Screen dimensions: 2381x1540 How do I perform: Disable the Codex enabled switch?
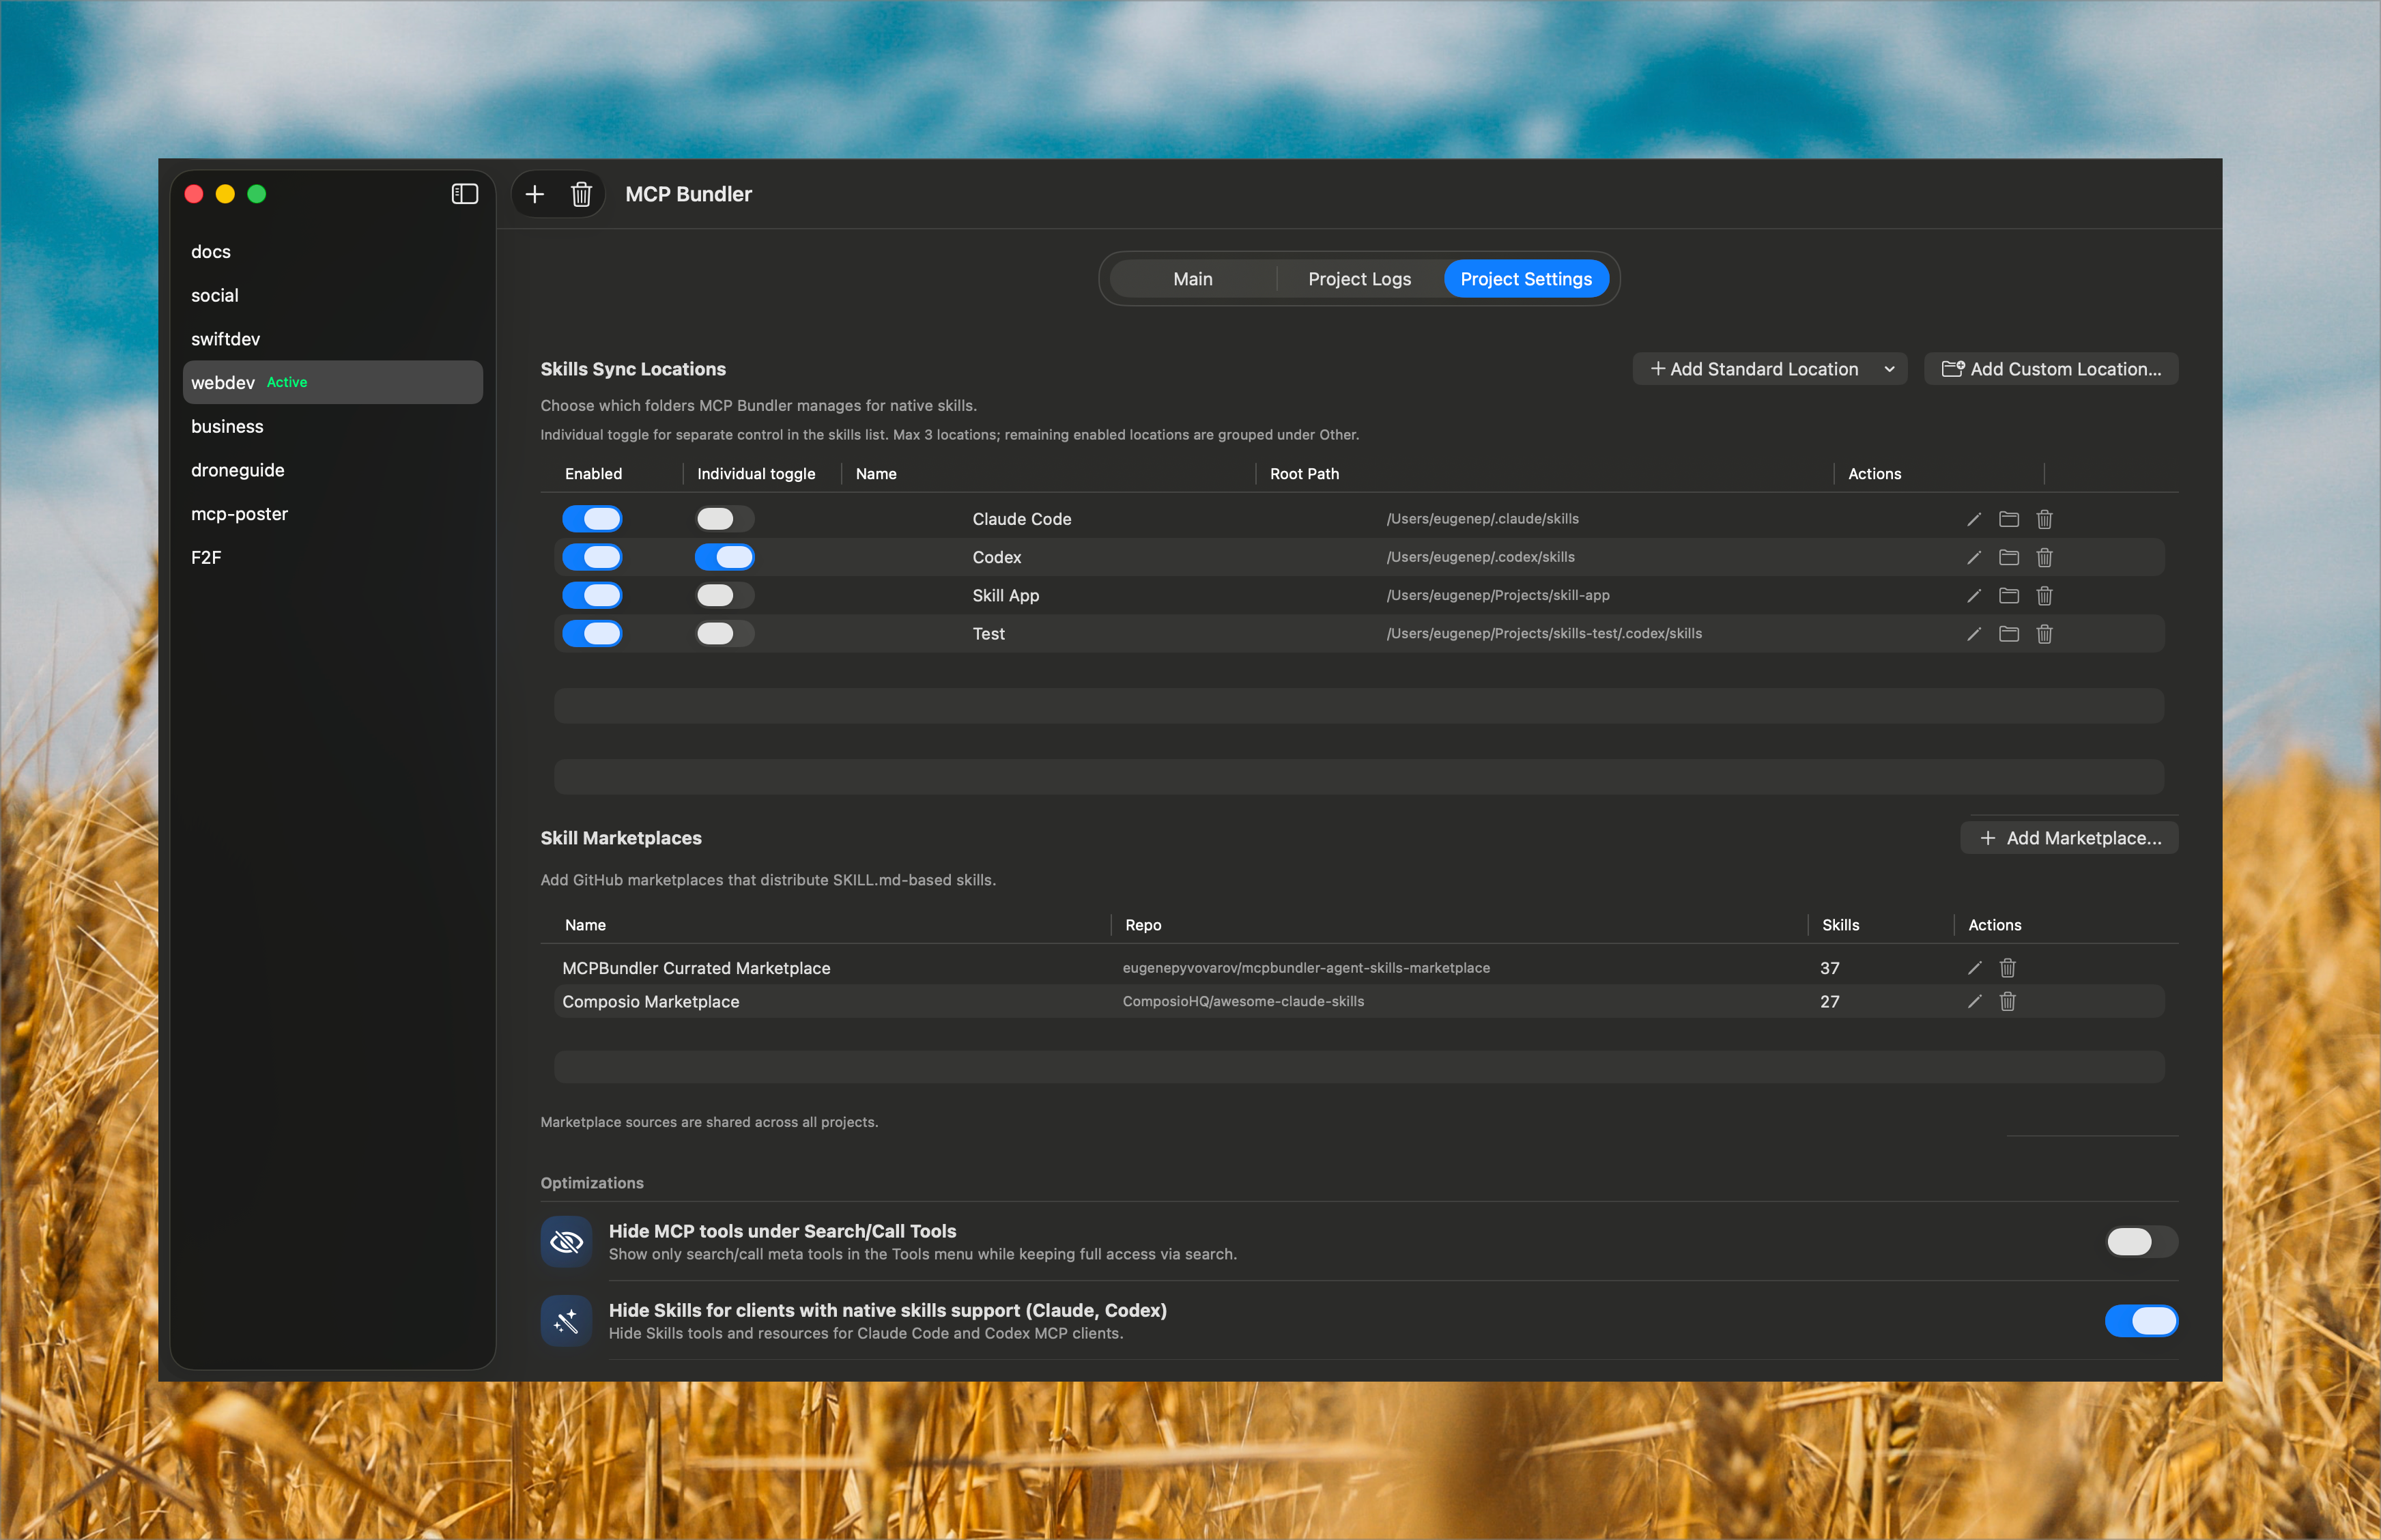592,557
